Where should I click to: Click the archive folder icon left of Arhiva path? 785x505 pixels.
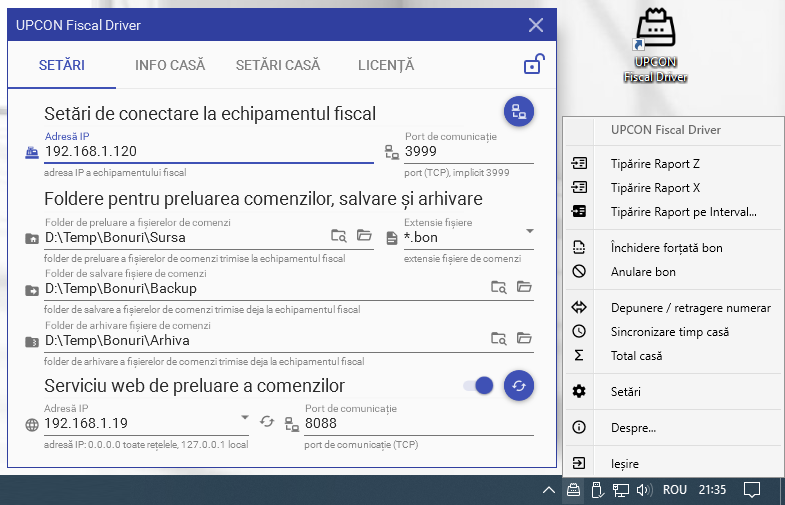tap(32, 342)
